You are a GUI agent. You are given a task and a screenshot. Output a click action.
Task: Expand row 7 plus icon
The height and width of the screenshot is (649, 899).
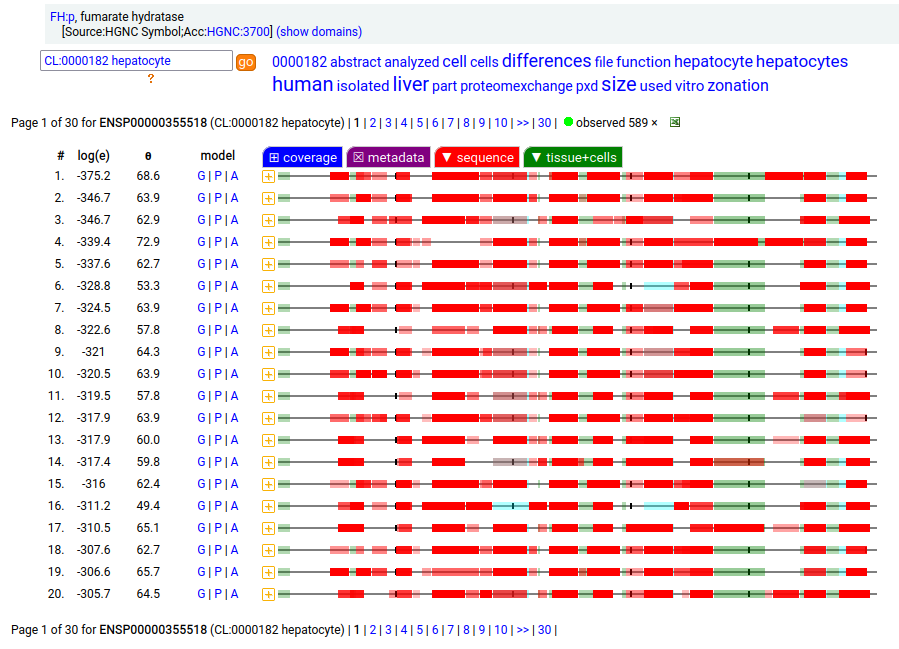(x=268, y=308)
